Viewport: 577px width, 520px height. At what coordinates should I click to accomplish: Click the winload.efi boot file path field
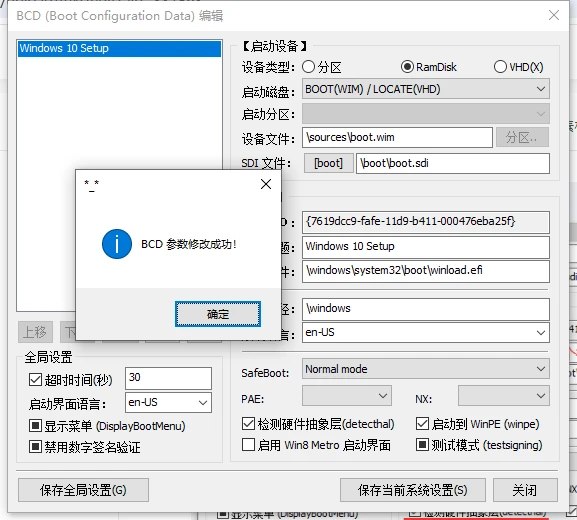(x=426, y=271)
